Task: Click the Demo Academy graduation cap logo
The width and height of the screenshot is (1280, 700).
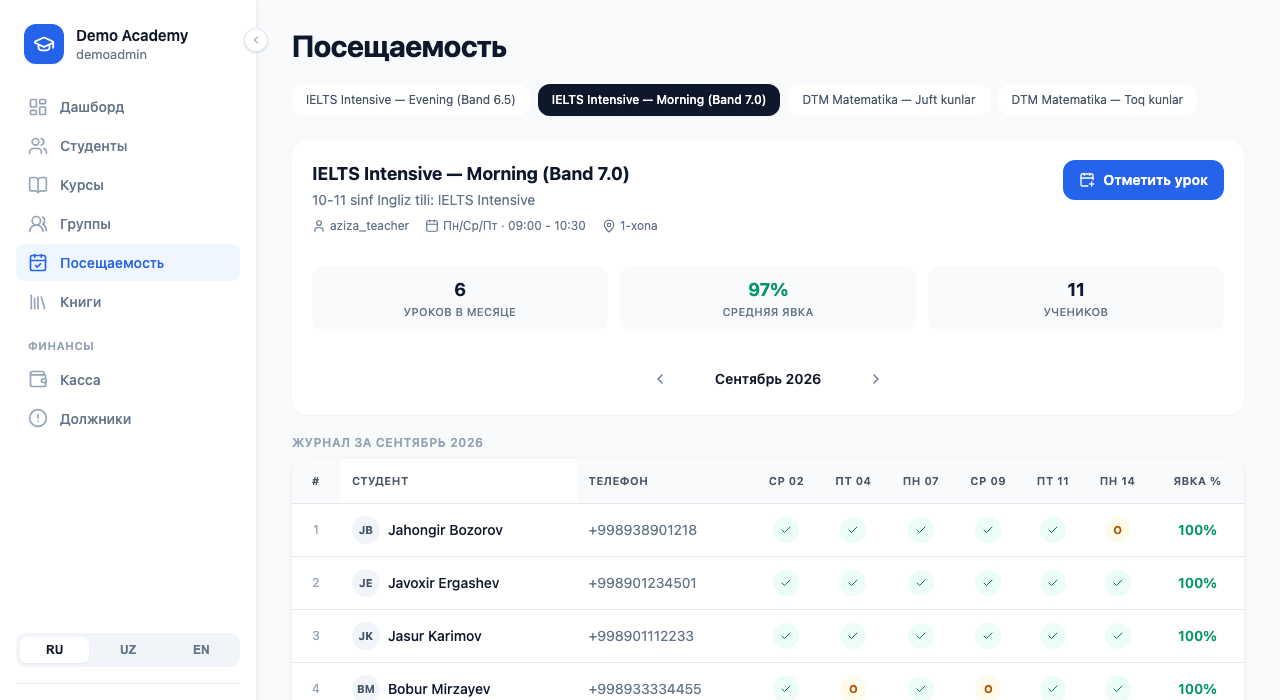Action: pos(44,44)
